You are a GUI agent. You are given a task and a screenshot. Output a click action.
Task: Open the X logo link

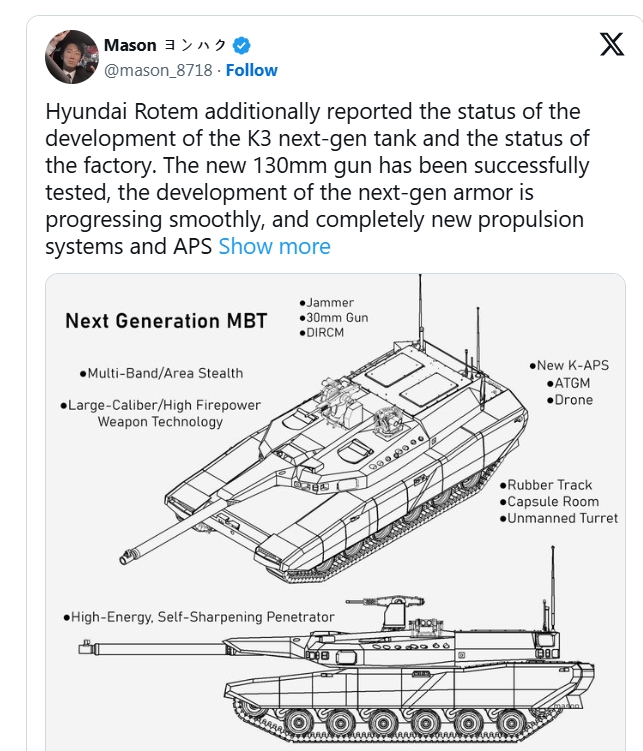[x=611, y=46]
